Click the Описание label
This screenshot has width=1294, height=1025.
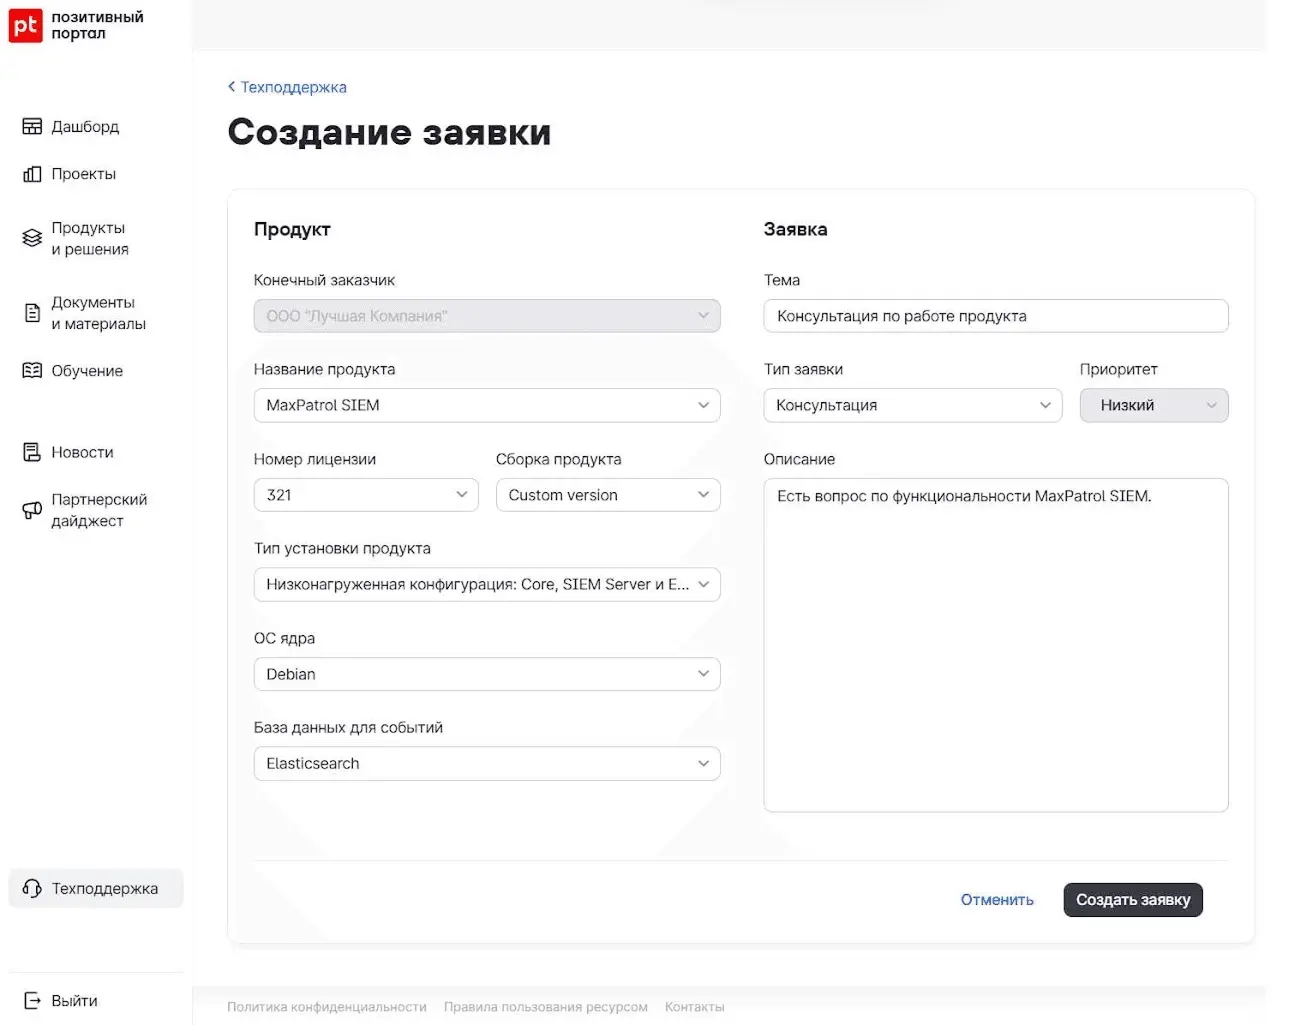pyautogui.click(x=799, y=459)
